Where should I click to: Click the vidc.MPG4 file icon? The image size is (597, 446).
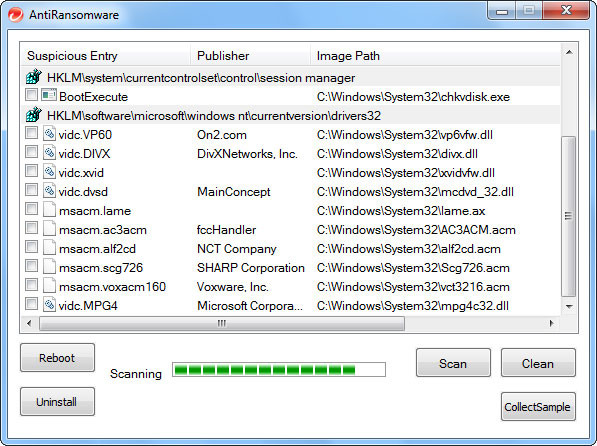point(49,305)
